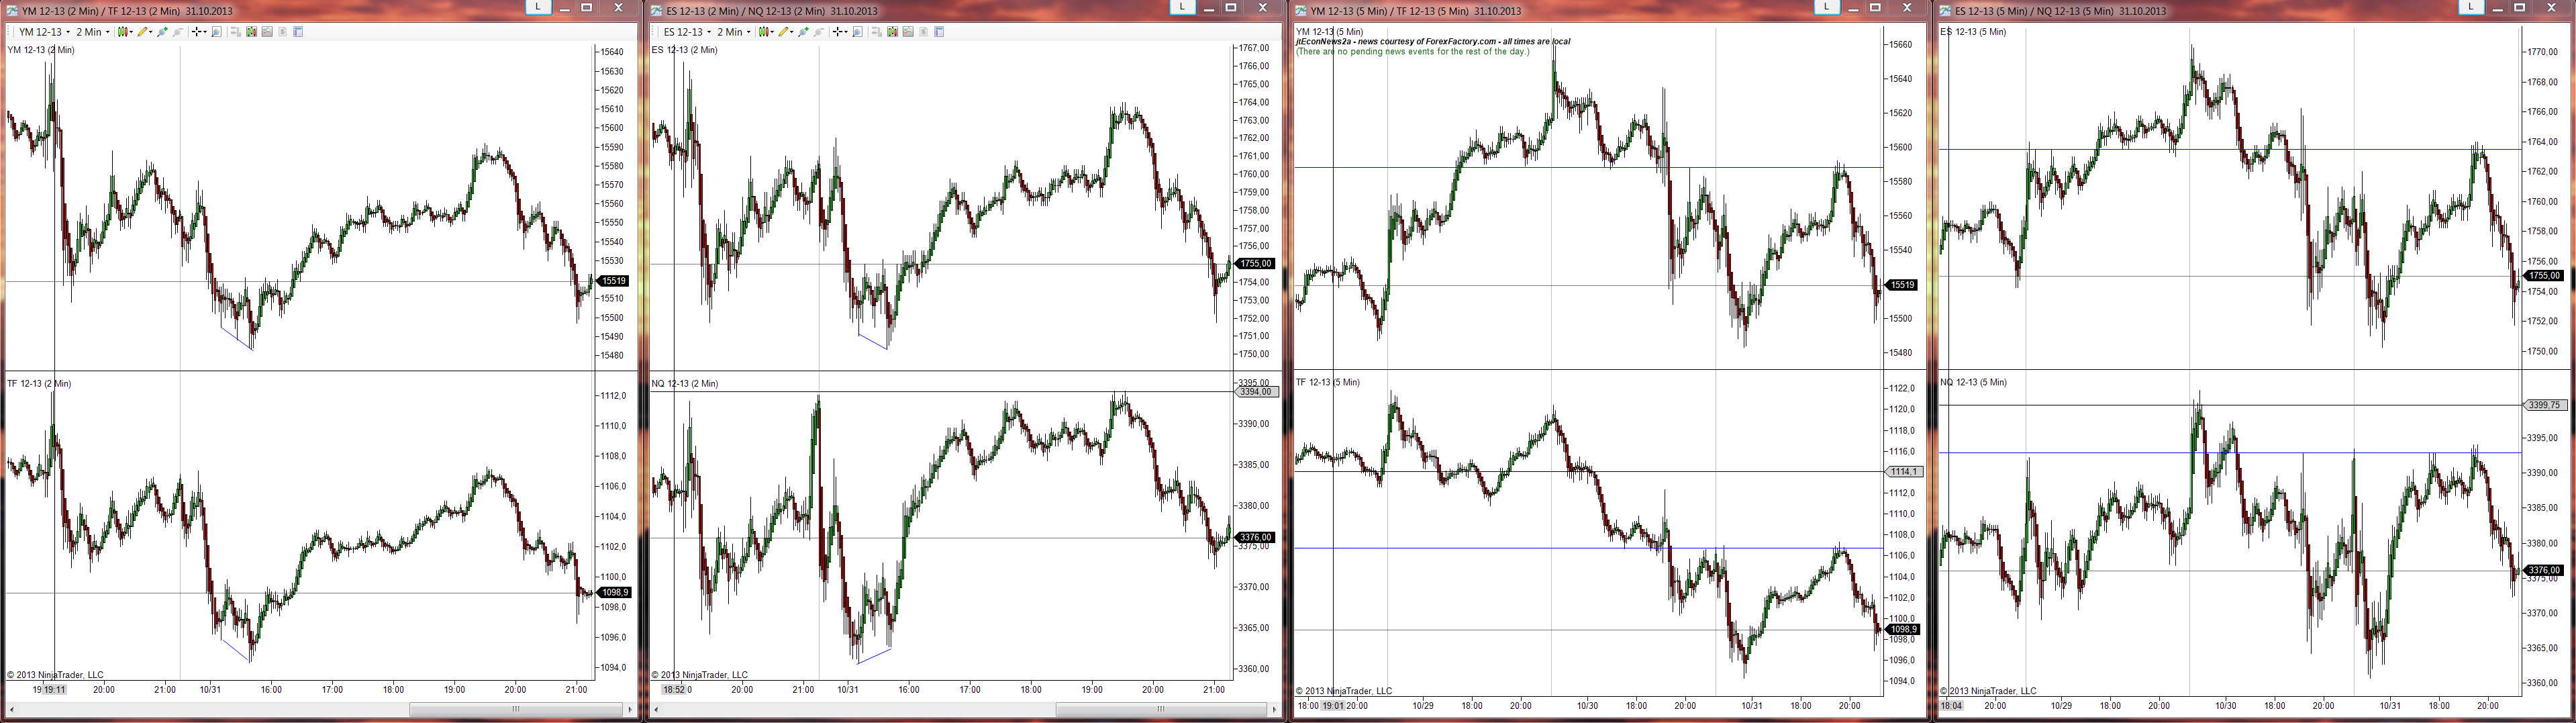2576x723 pixels.
Task: Click the chart icon in YM 2 Min title bar
Action: click(x=12, y=10)
